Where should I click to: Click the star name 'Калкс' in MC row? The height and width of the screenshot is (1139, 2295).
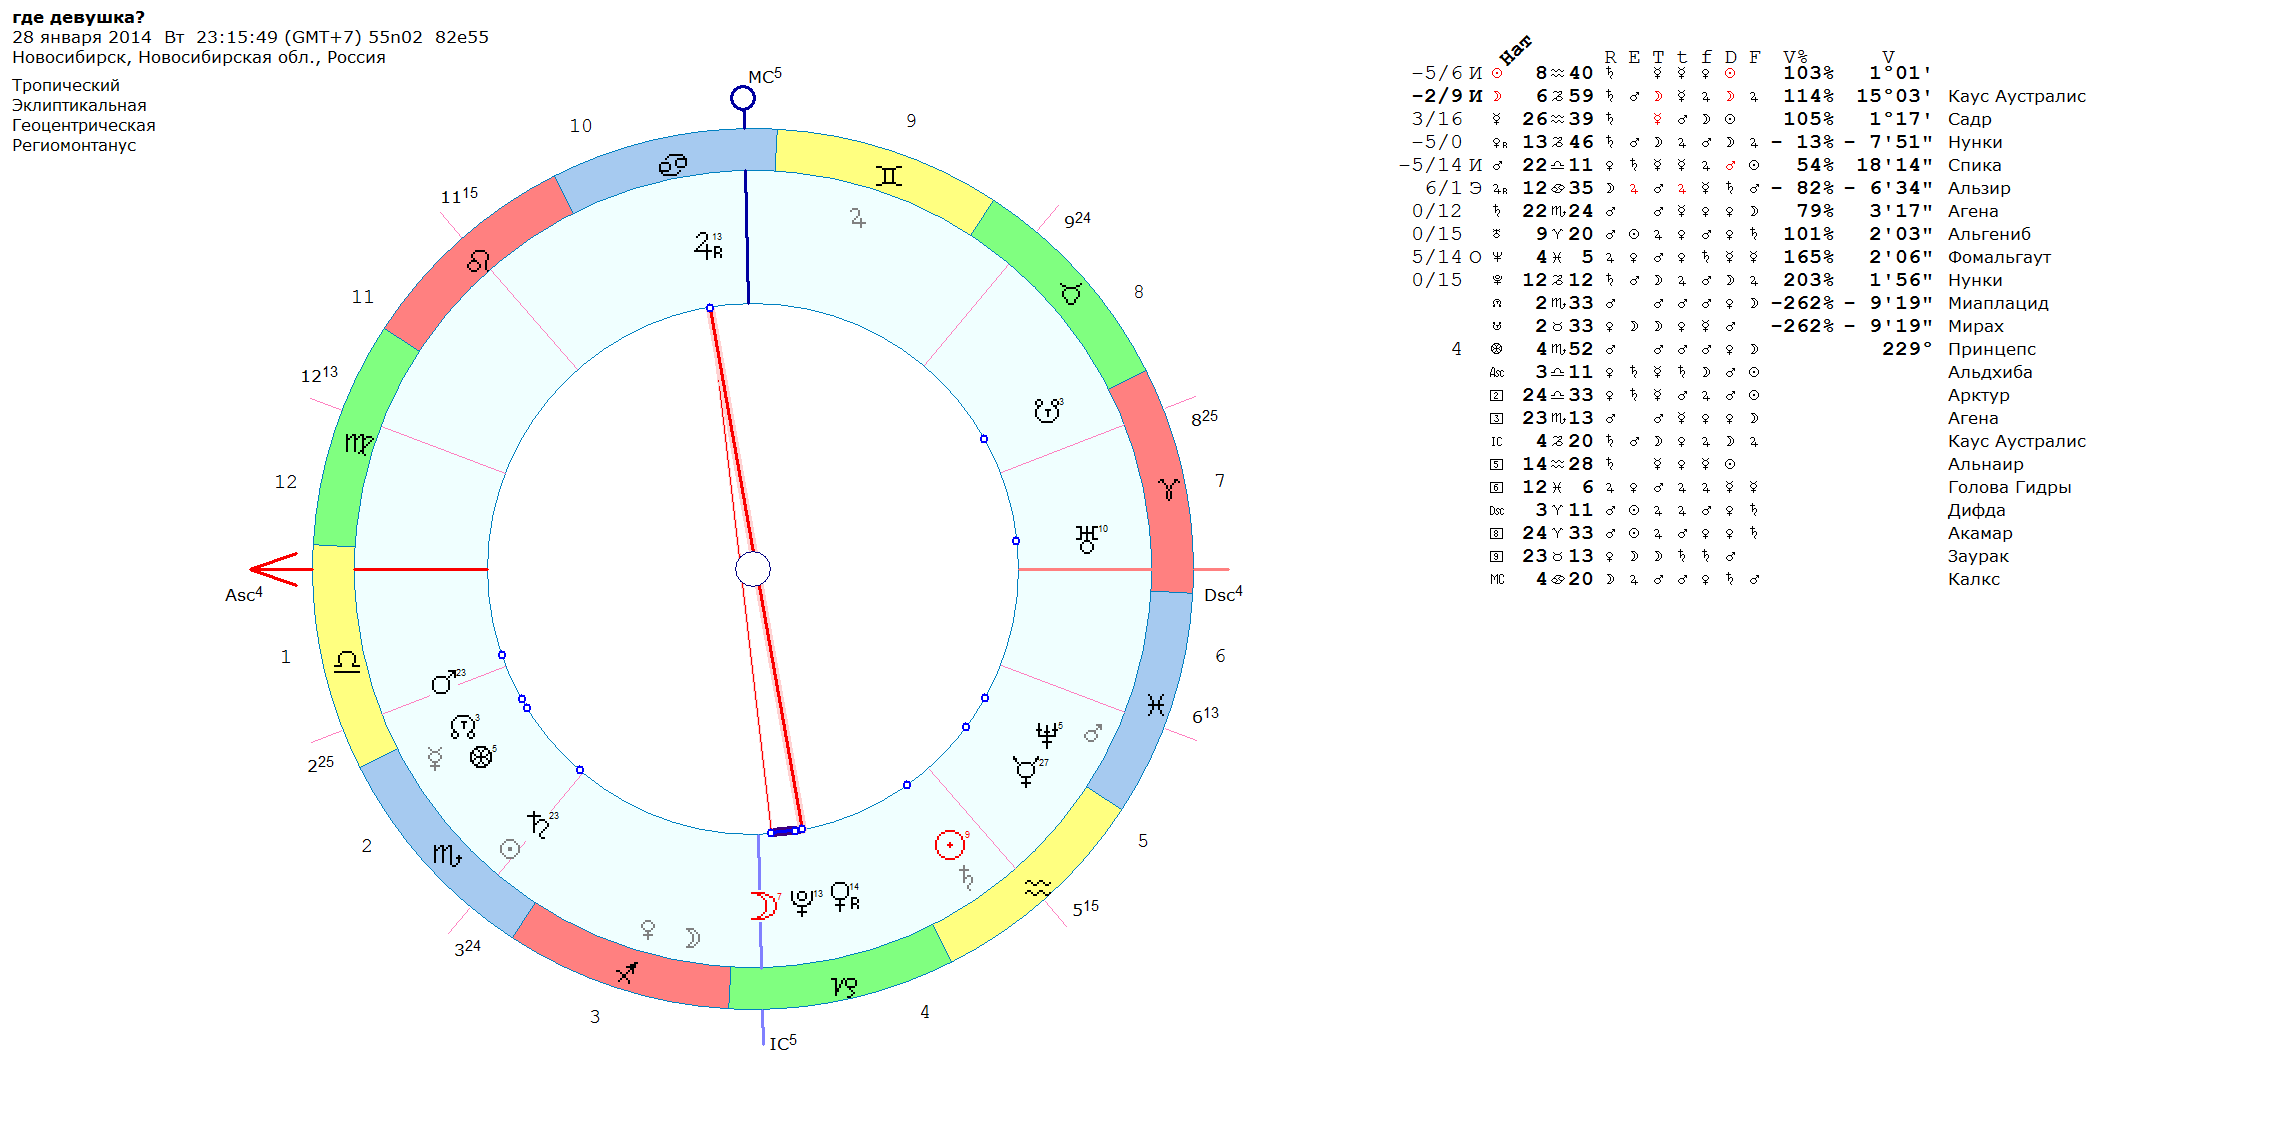1974,579
